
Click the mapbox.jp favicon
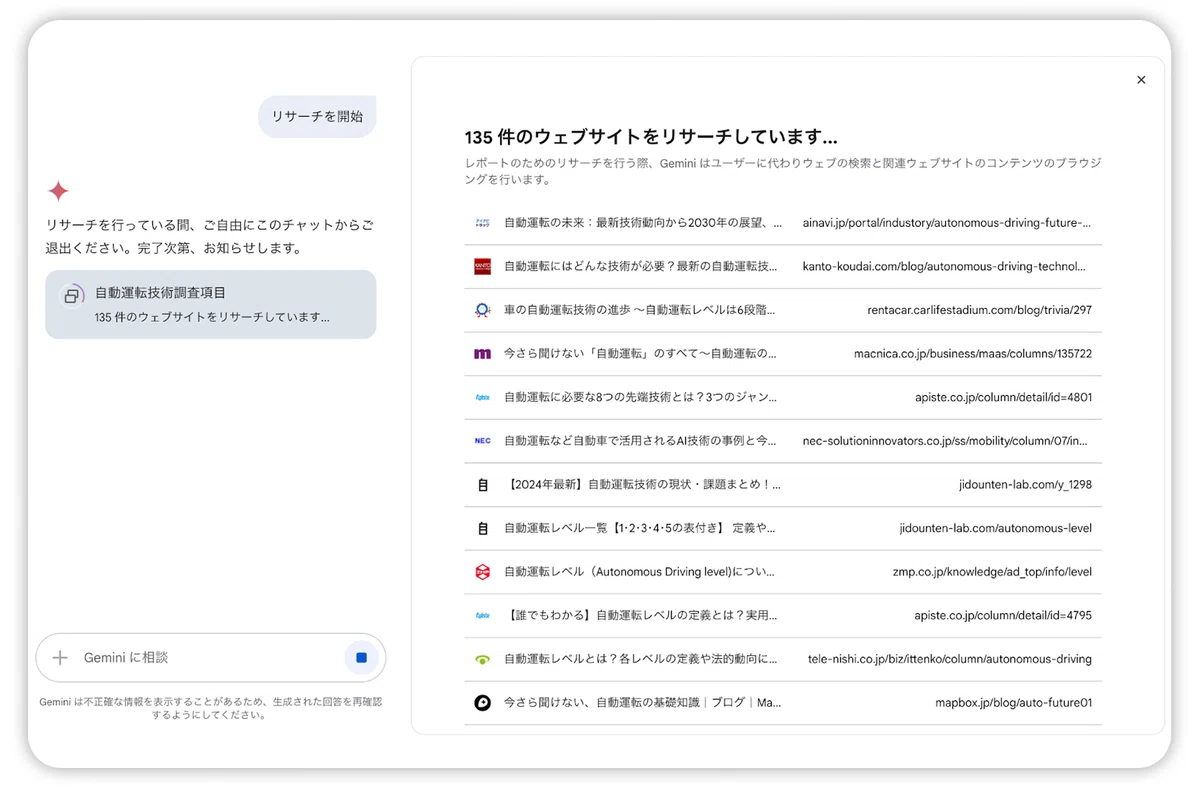pos(482,703)
